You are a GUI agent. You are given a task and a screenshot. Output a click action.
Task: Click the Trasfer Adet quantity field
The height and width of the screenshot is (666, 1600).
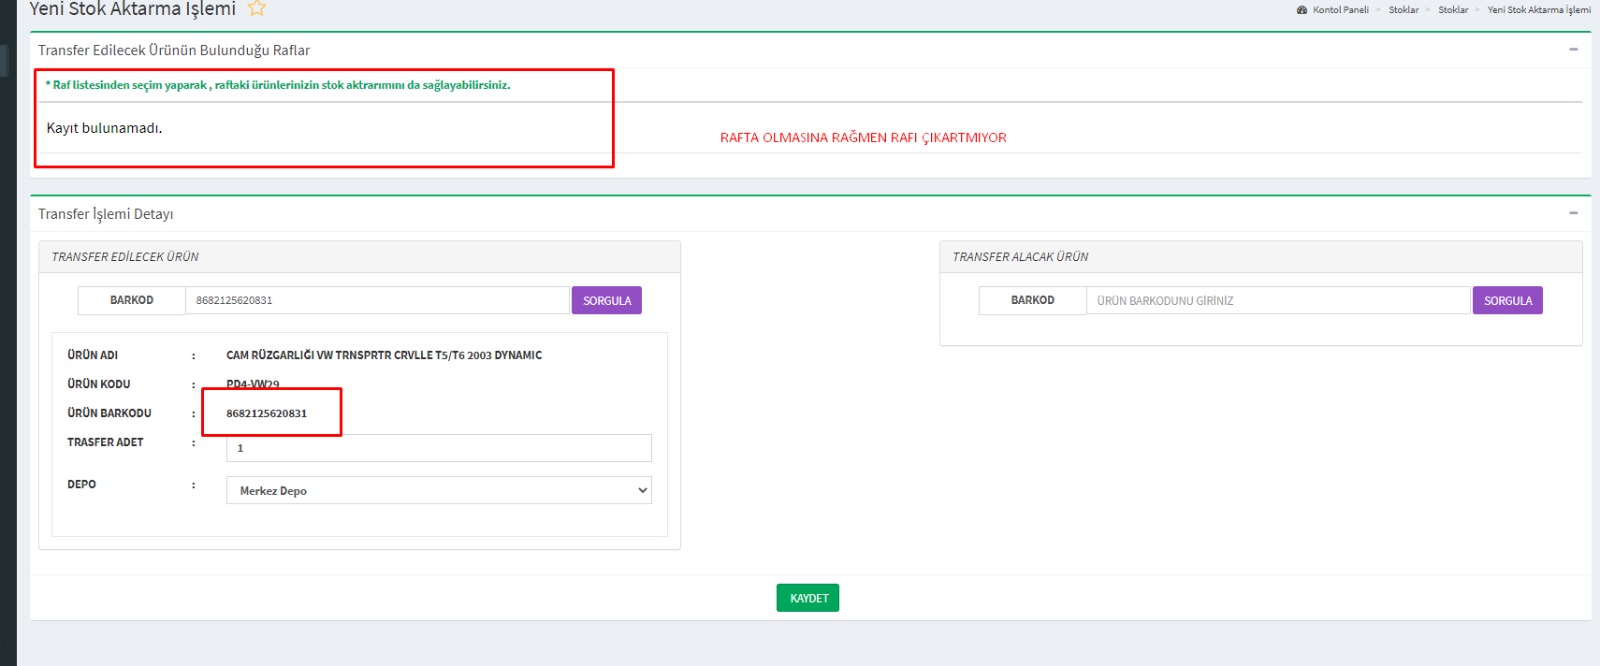(x=439, y=448)
